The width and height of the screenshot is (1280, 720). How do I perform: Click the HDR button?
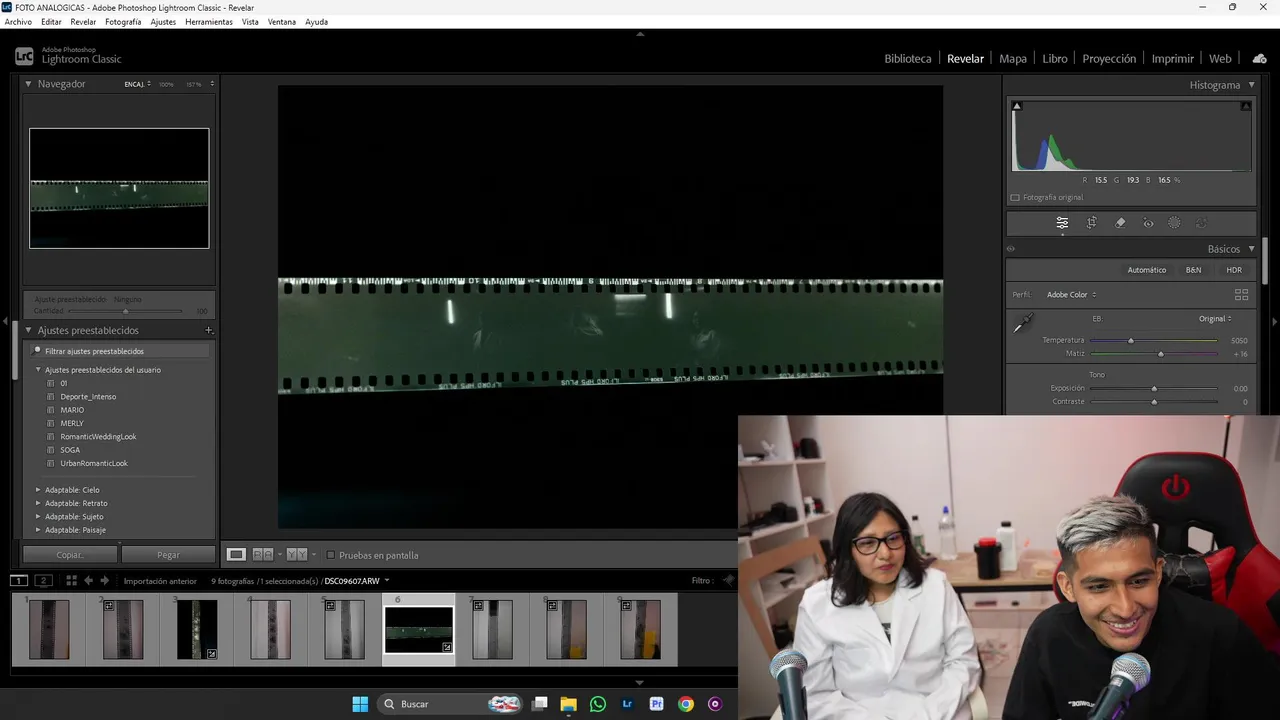[x=1234, y=270]
